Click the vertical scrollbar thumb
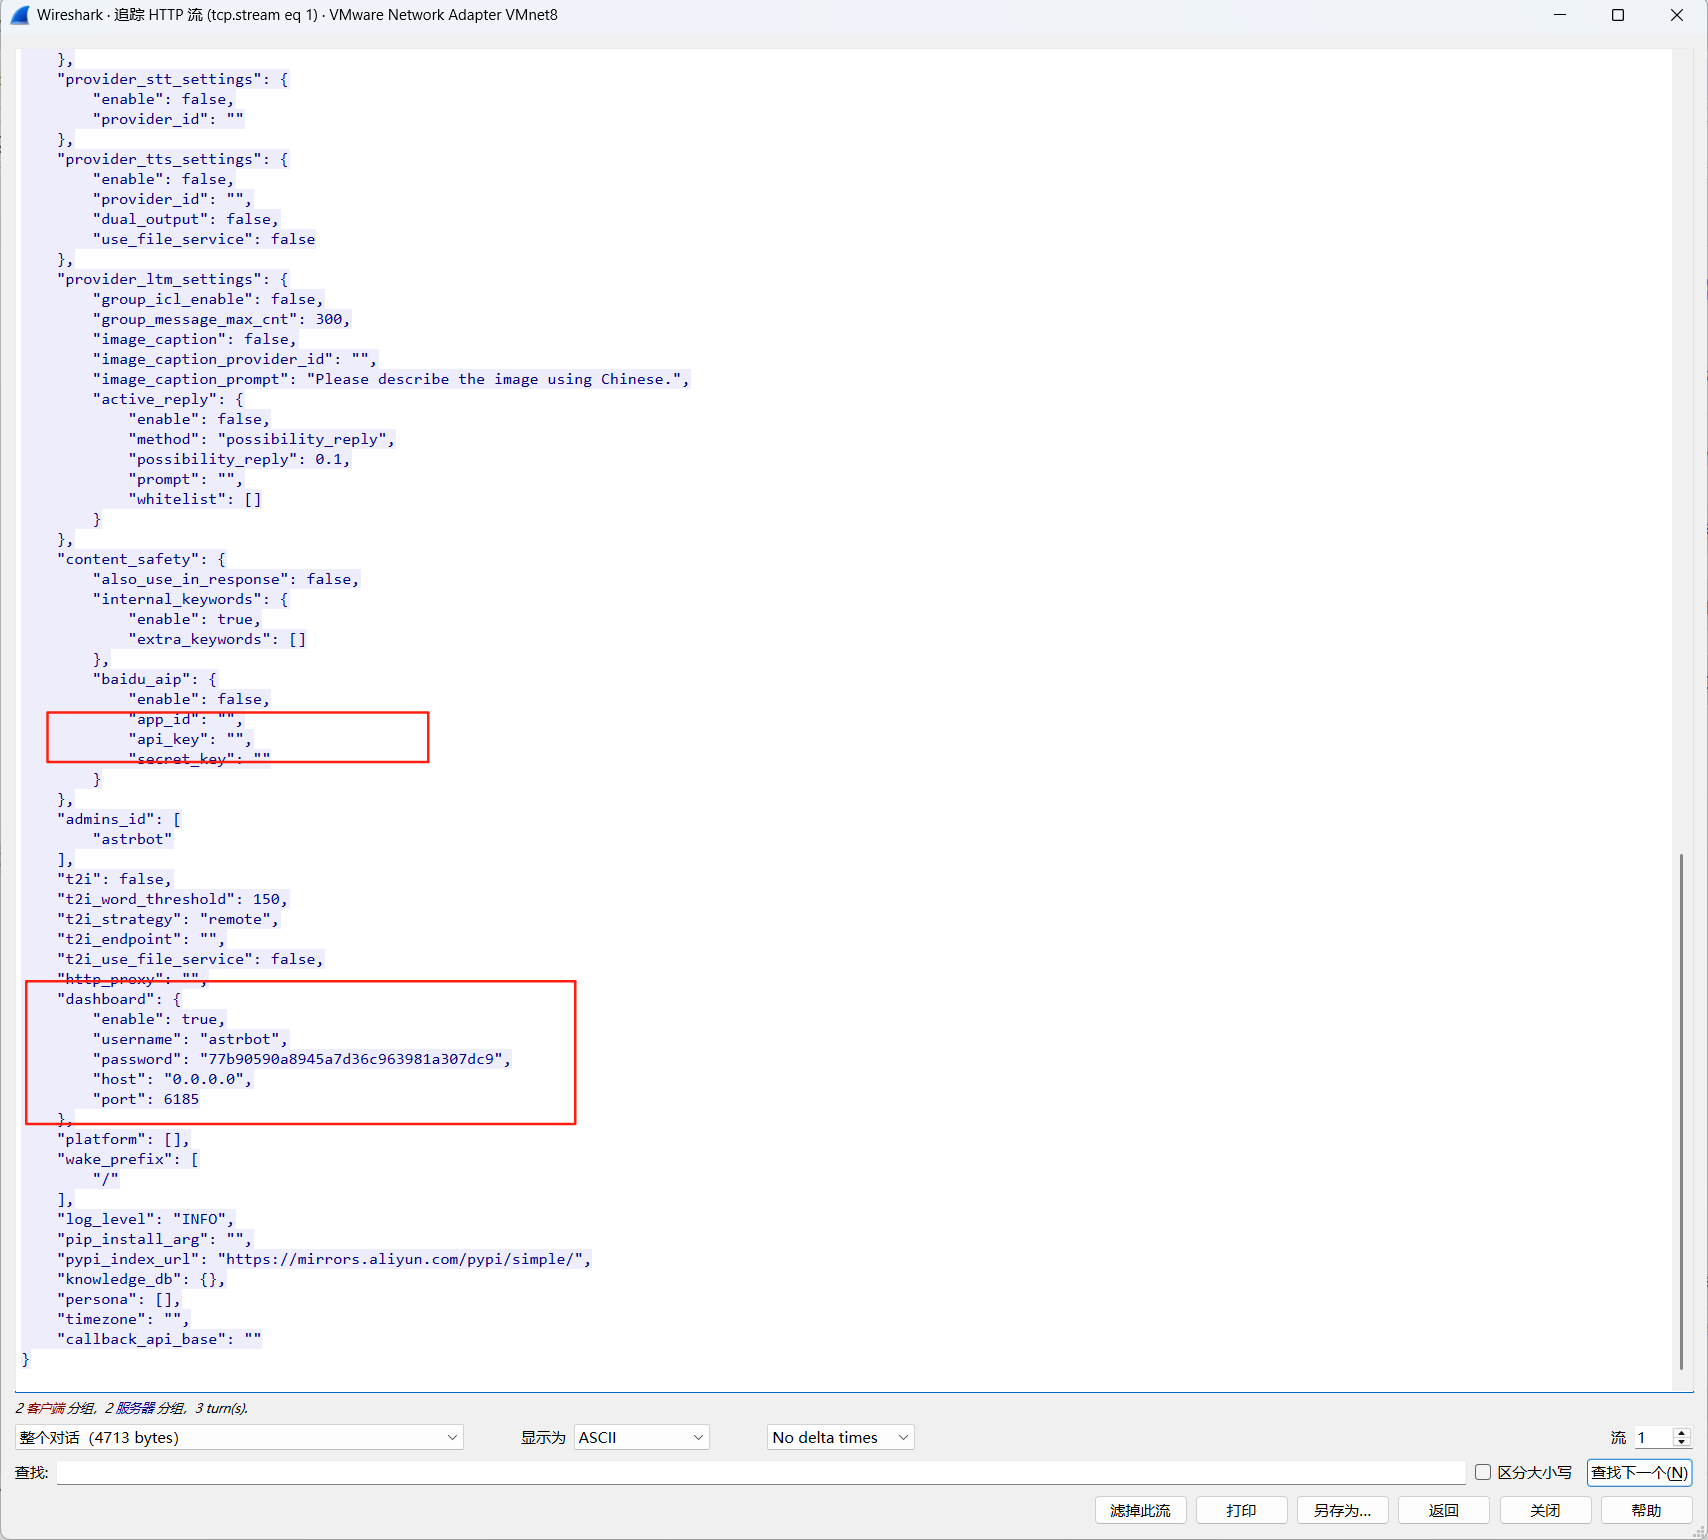Viewport: 1708px width, 1540px height. tap(1681, 1111)
